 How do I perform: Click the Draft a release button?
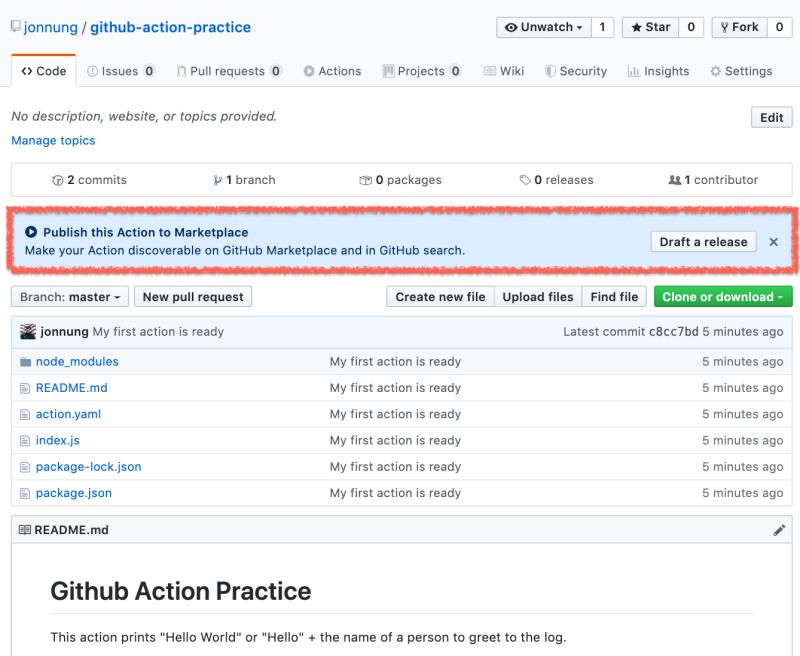coord(703,241)
